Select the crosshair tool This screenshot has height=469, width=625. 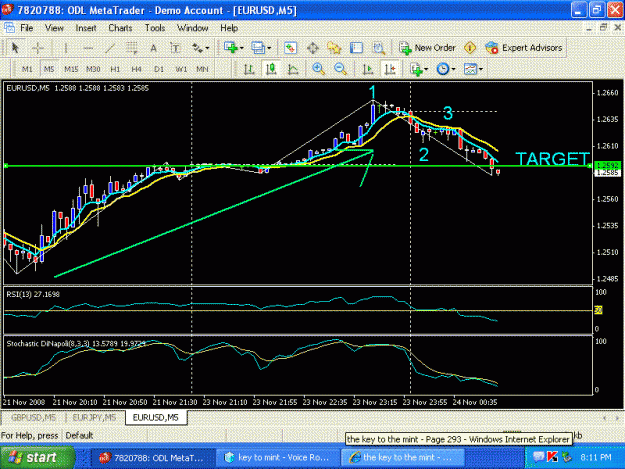pyautogui.click(x=38, y=48)
